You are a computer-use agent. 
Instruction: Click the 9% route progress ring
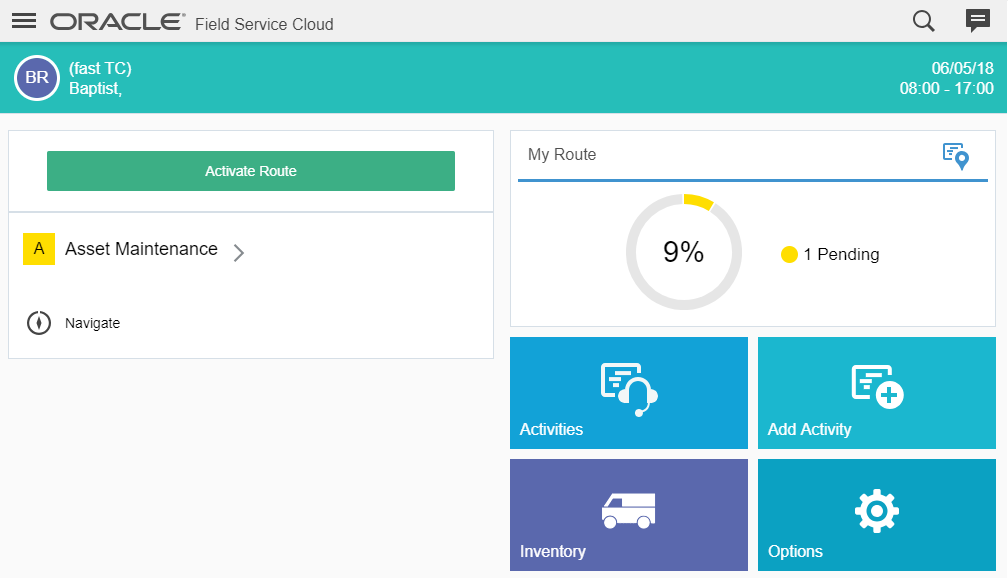[x=684, y=252]
